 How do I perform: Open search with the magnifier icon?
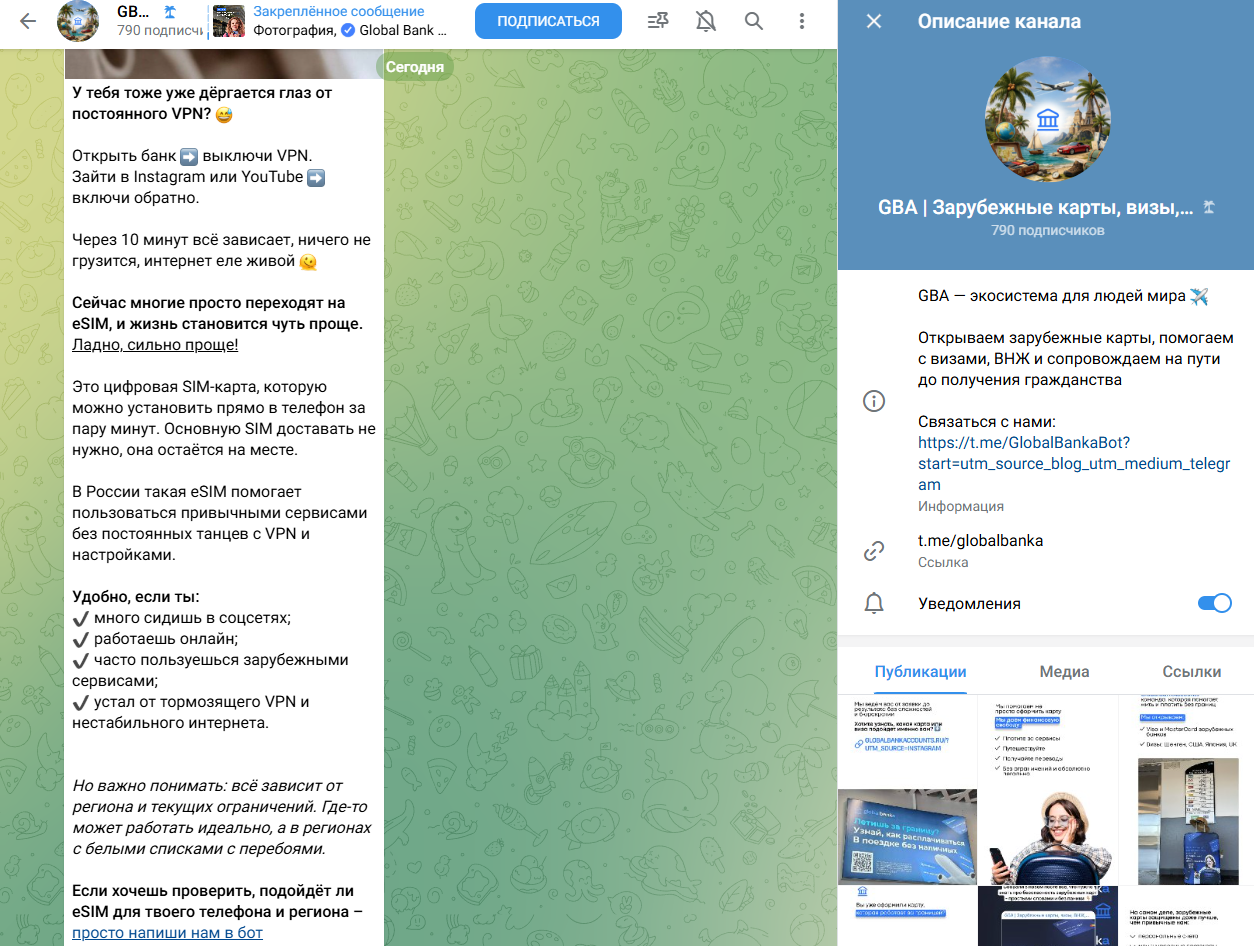[x=754, y=21]
